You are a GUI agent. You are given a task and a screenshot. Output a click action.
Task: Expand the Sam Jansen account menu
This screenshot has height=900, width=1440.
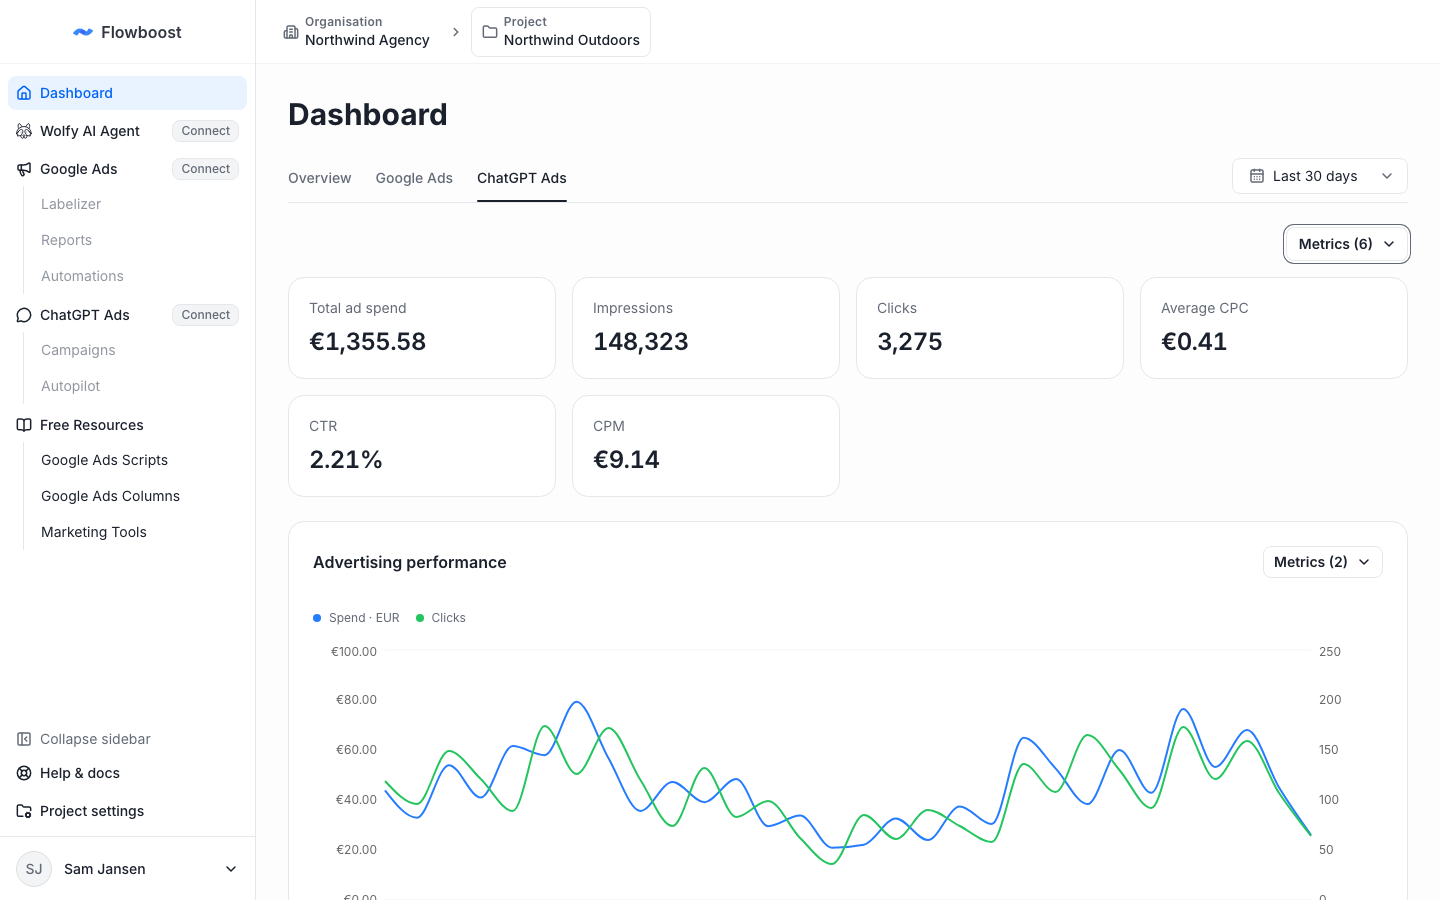click(128, 869)
